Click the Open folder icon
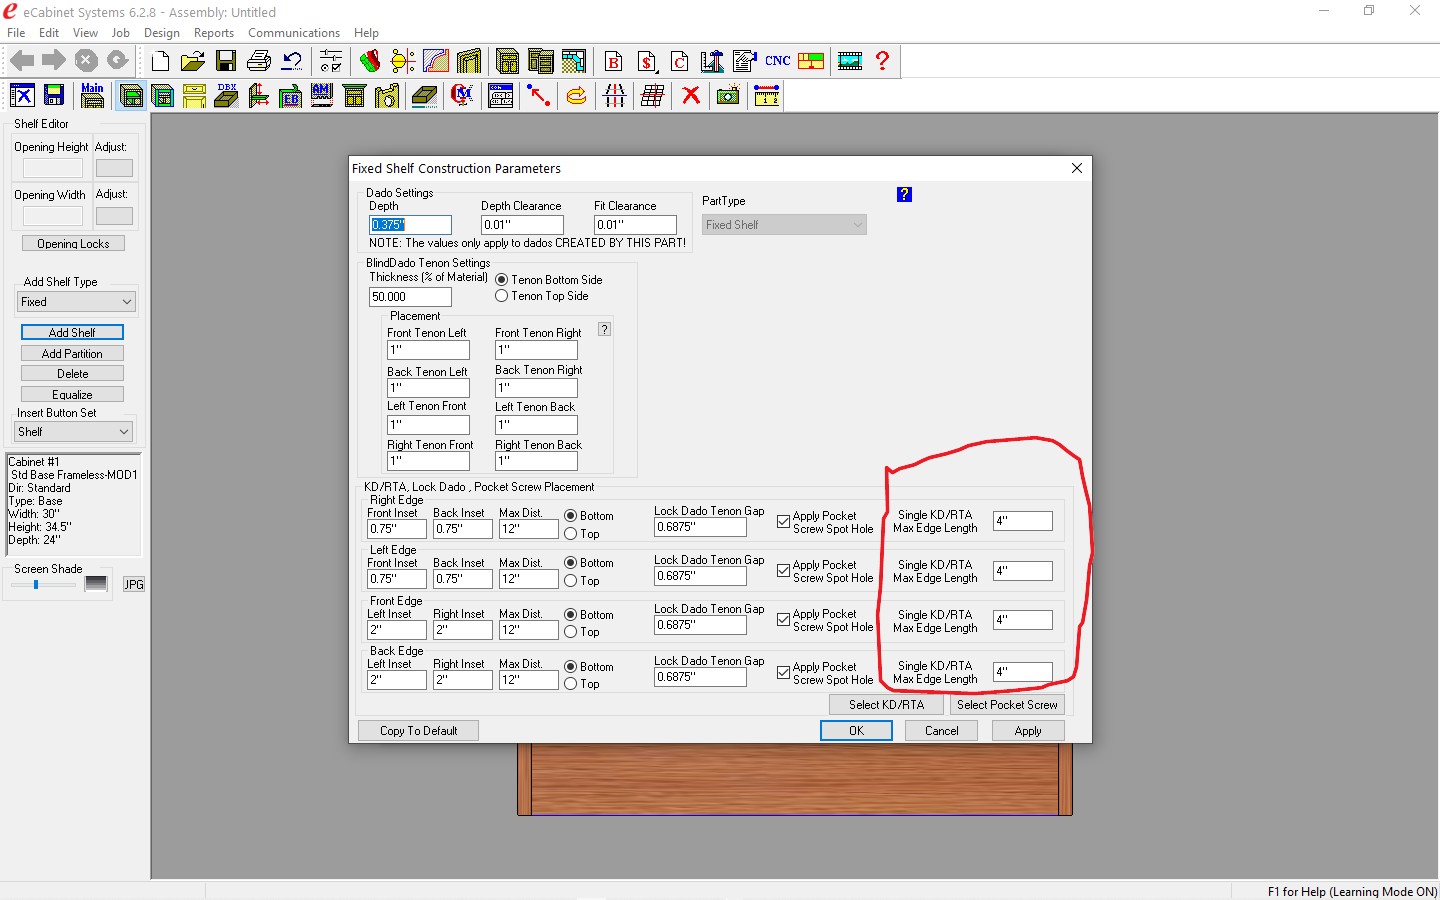Image resolution: width=1440 pixels, height=900 pixels. point(193,61)
